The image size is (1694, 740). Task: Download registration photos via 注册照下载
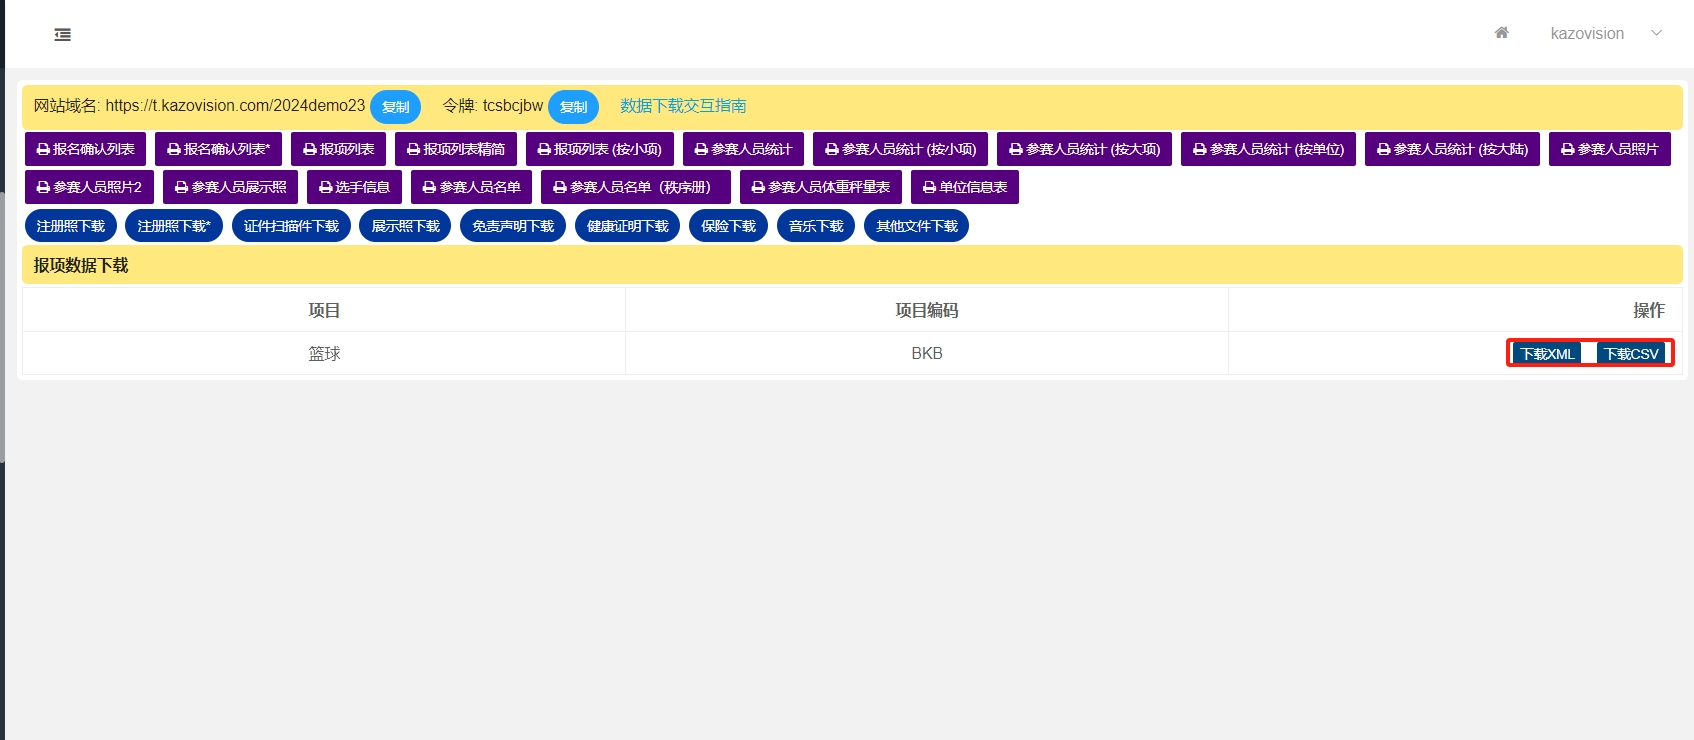click(71, 226)
